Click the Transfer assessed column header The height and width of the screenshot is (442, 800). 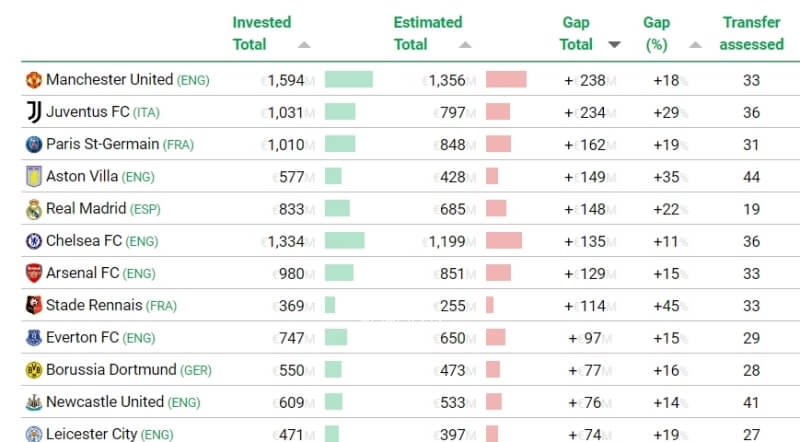click(752, 33)
